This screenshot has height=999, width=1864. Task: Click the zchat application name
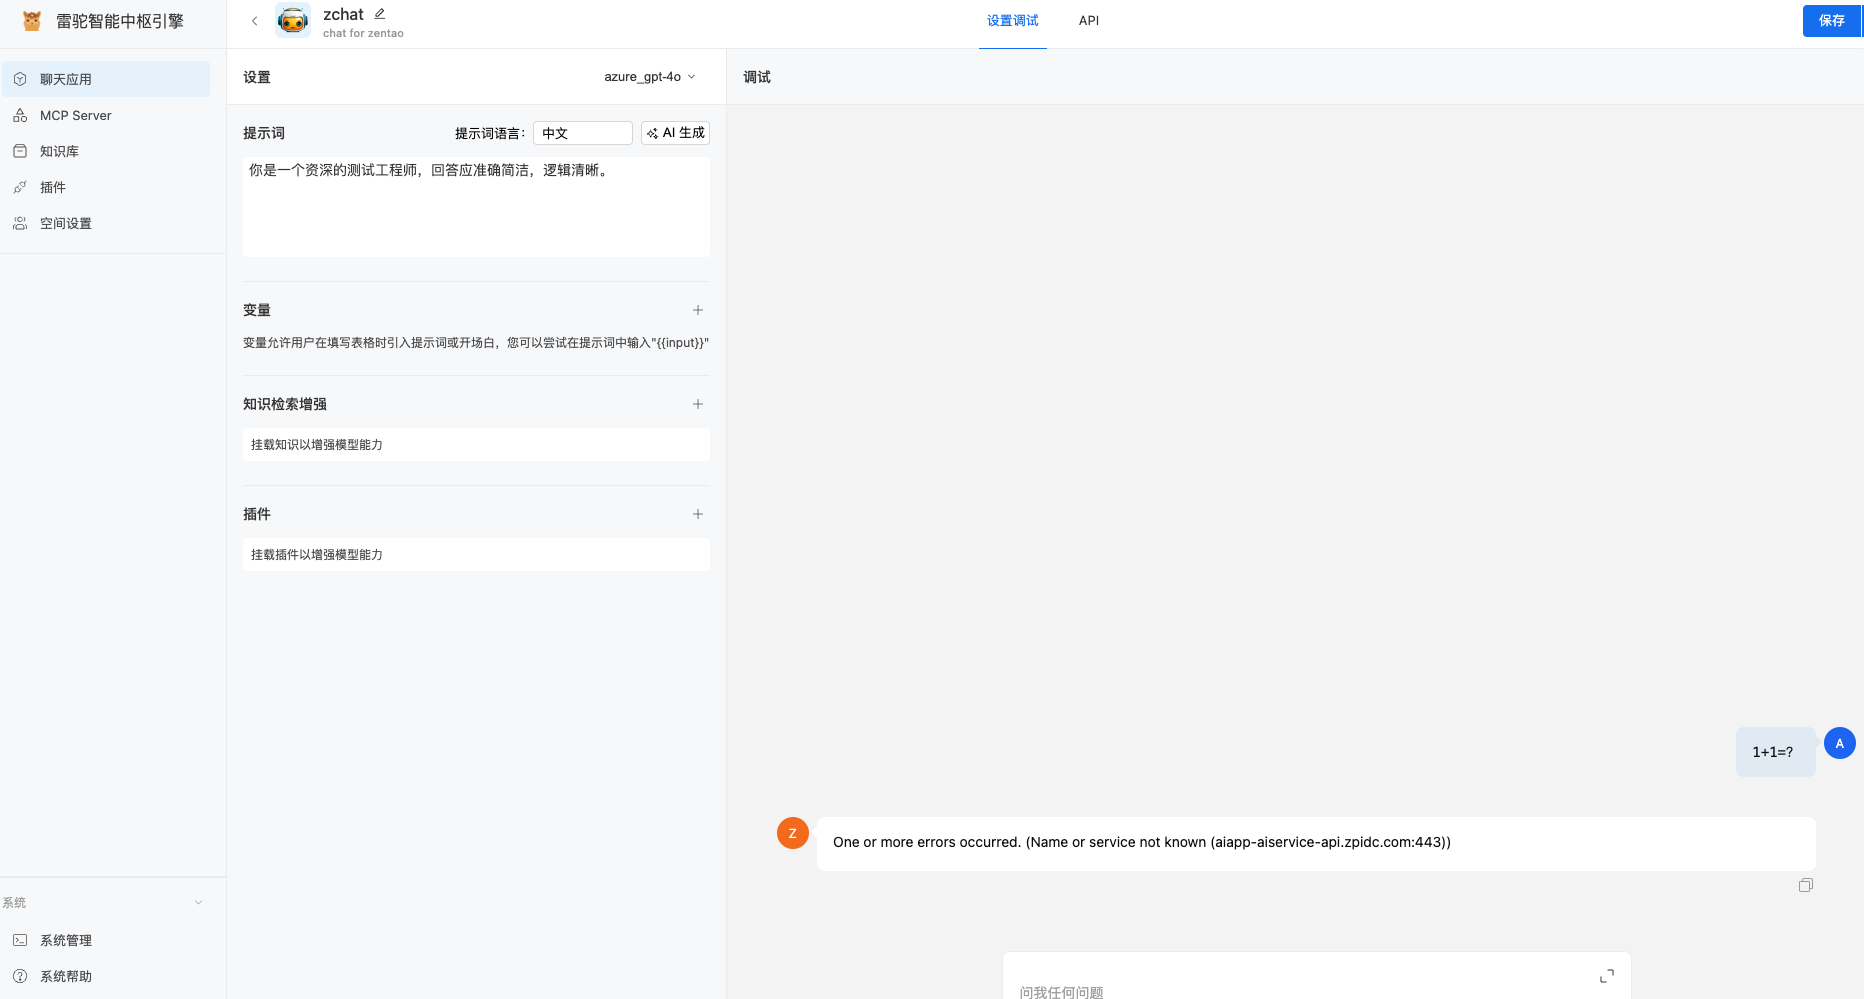[343, 14]
